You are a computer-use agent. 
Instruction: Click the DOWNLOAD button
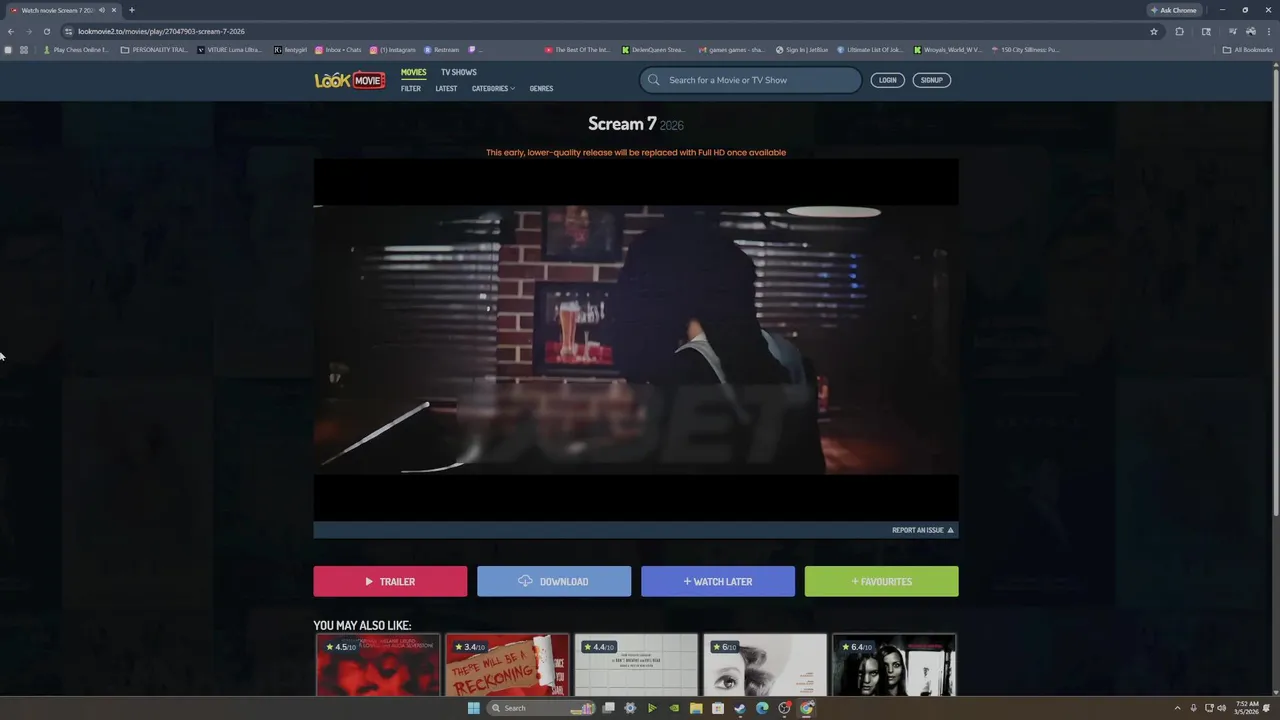554,581
